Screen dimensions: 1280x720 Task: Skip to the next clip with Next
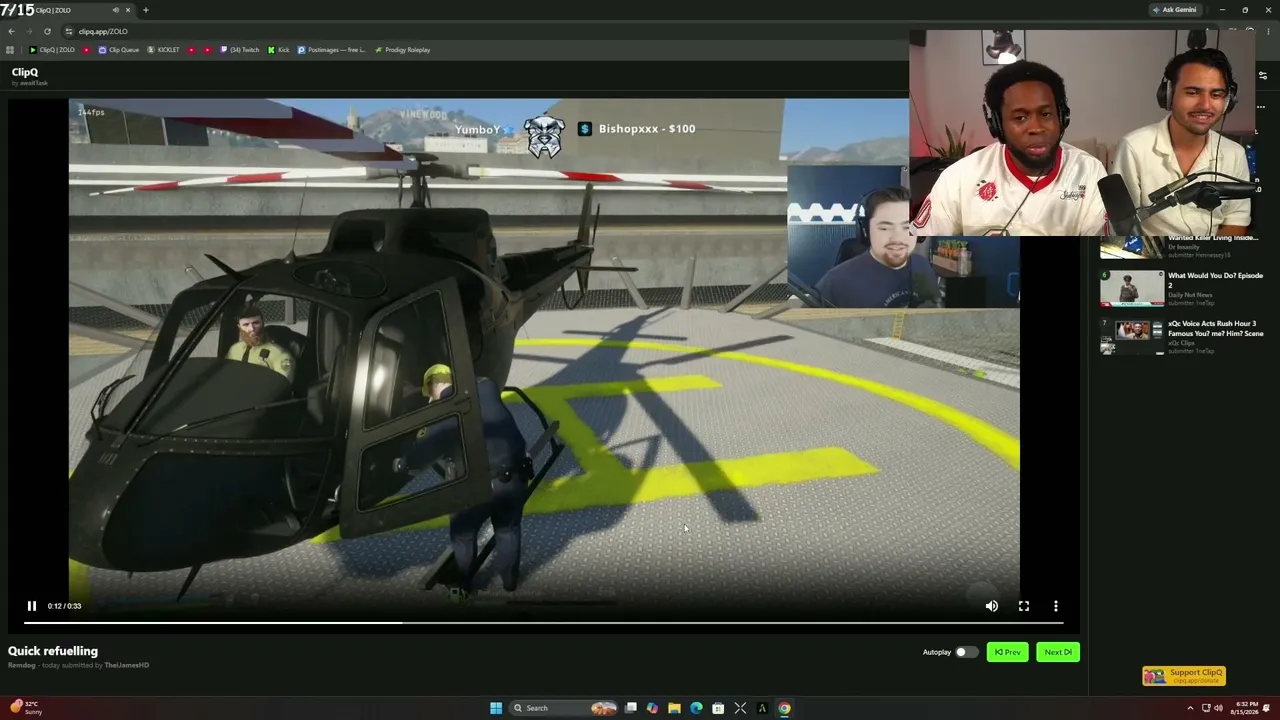1058,652
